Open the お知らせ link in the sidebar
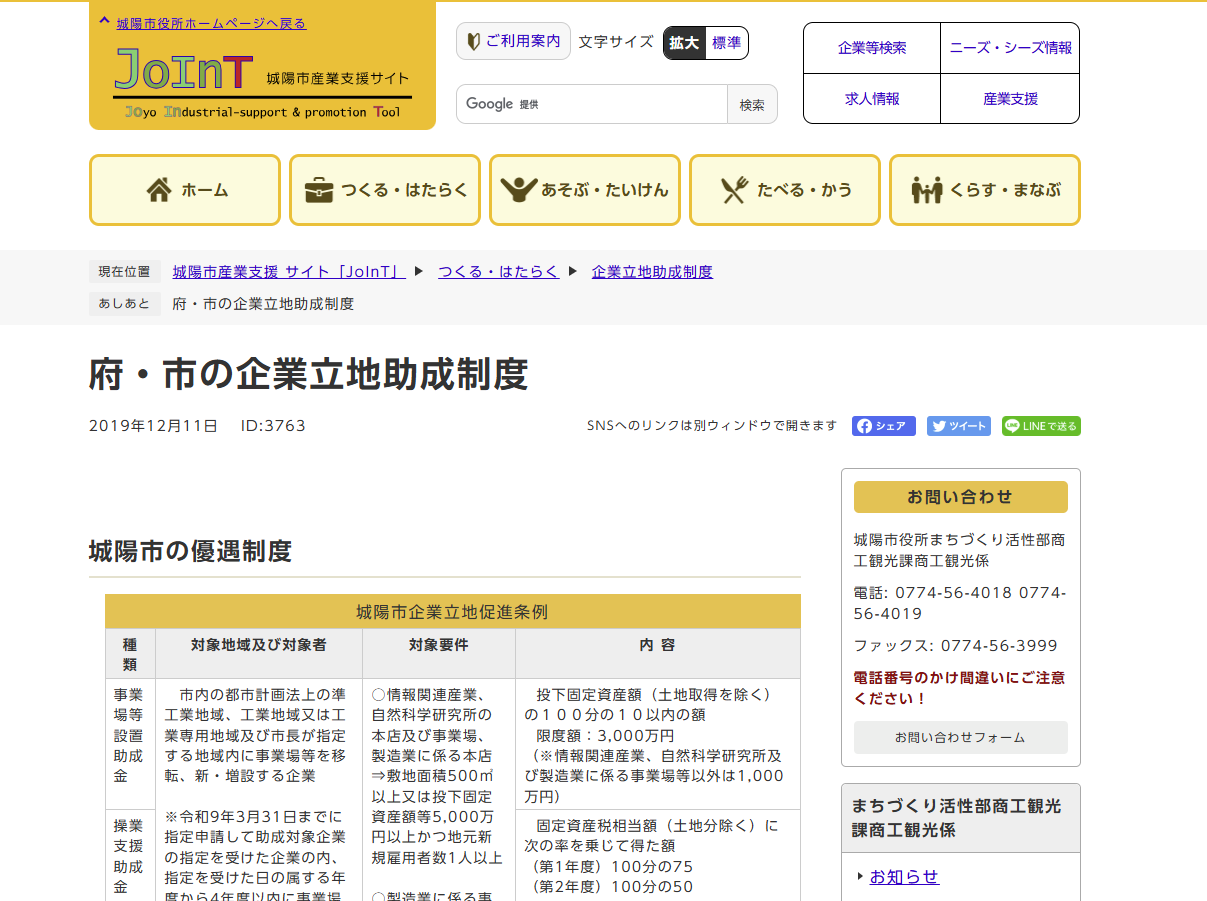Viewport: 1207px width, 901px height. [904, 877]
